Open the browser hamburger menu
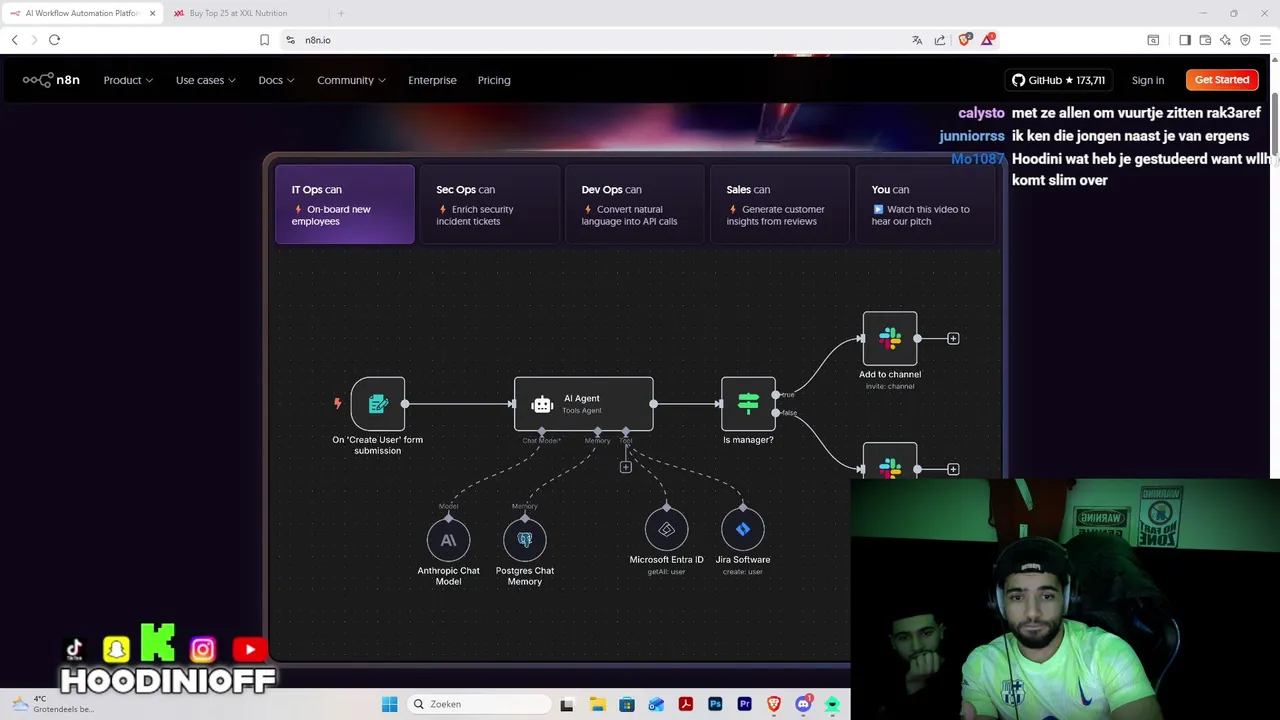Screen dimensions: 1280x720 coord(1265,40)
